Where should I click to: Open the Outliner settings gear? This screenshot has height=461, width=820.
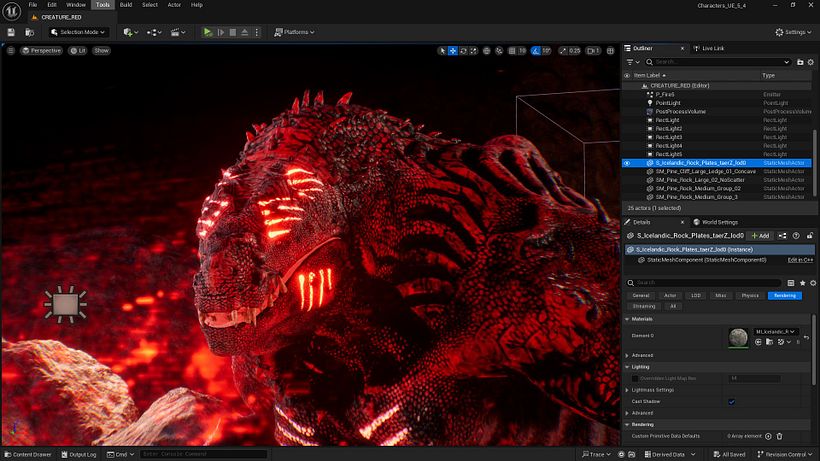tap(811, 62)
